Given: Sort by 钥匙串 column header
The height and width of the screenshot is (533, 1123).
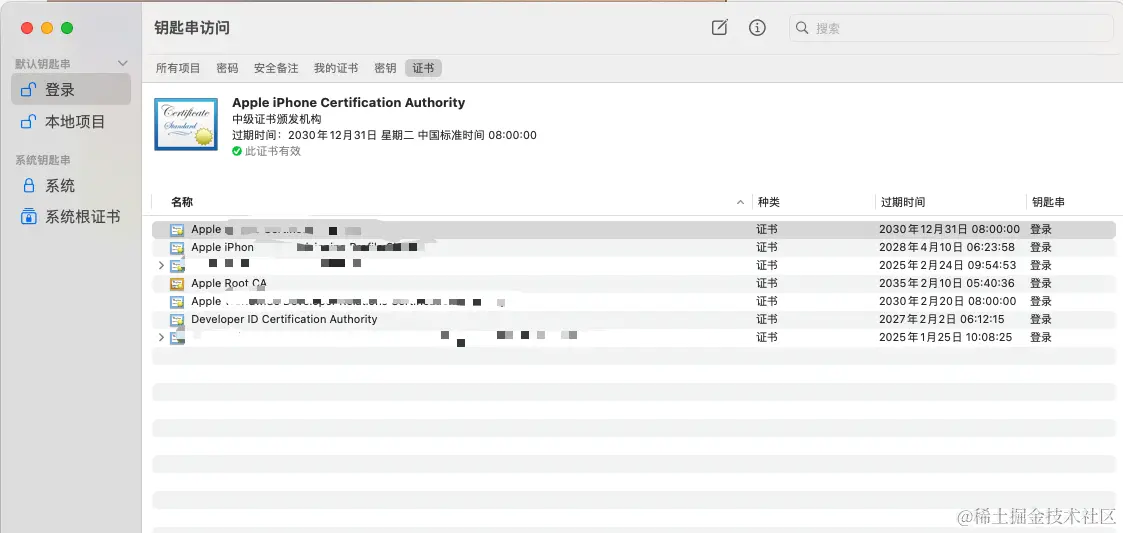Looking at the screenshot, I should 1048,203.
